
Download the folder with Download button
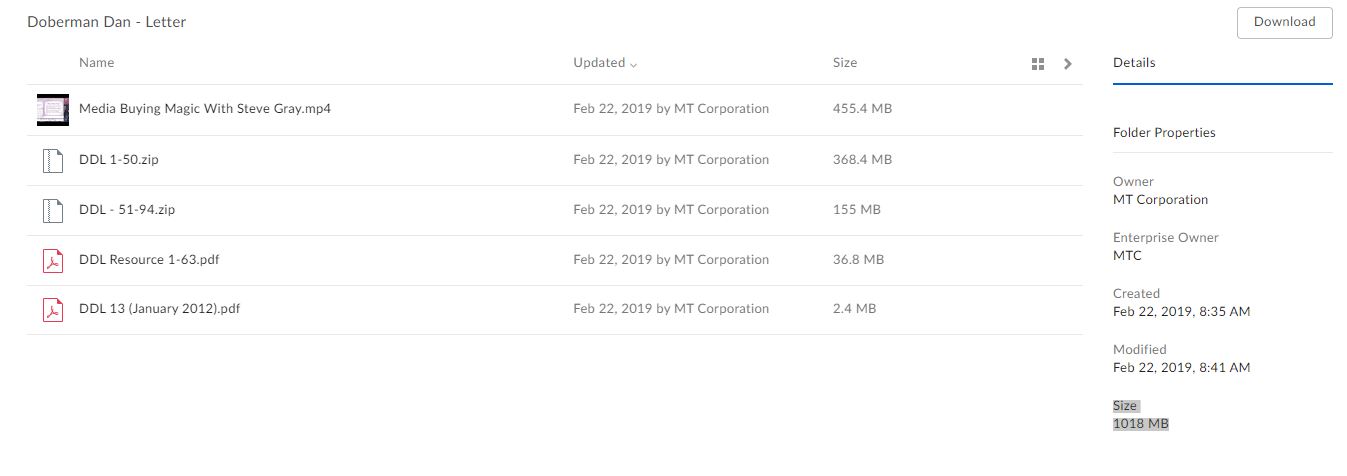point(1284,22)
